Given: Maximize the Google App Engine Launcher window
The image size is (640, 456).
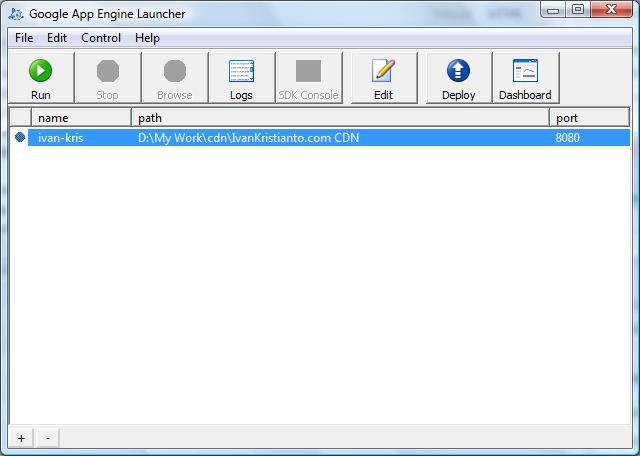Looking at the screenshot, I should point(578,10).
